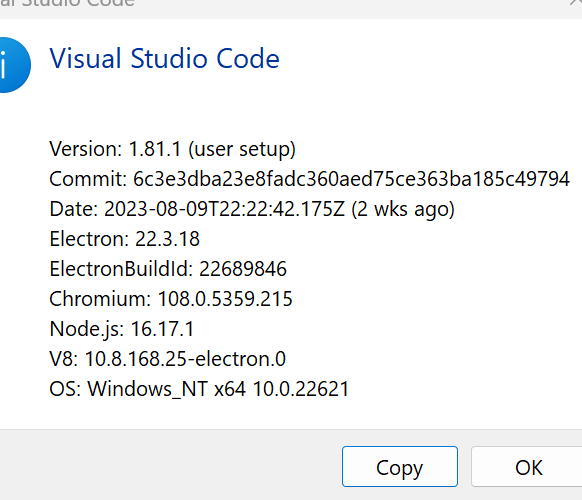582x500 pixels.
Task: Click the Electron: 22.3.18 line
Action: [125, 239]
